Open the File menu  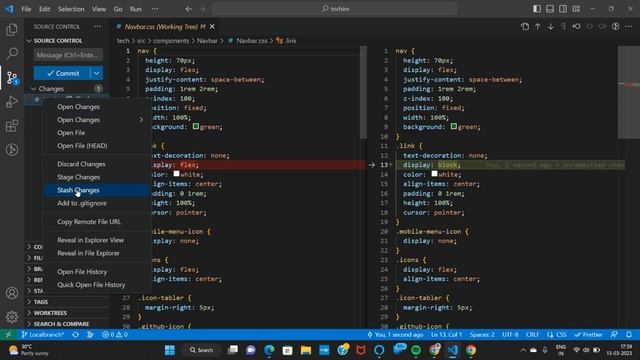[x=26, y=9]
